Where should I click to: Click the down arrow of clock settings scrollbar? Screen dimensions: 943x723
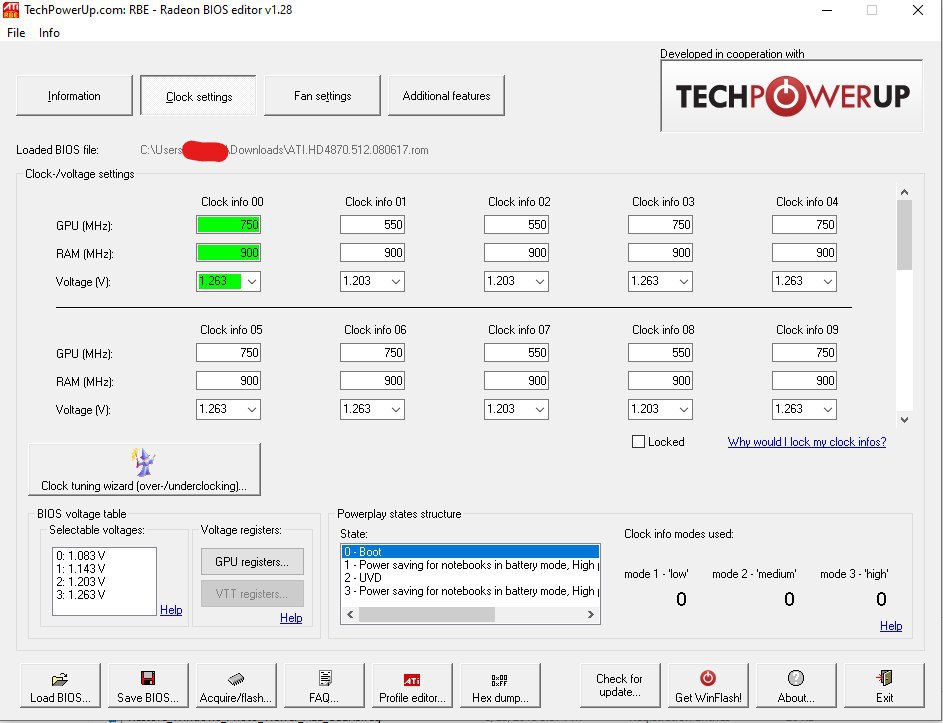904,420
